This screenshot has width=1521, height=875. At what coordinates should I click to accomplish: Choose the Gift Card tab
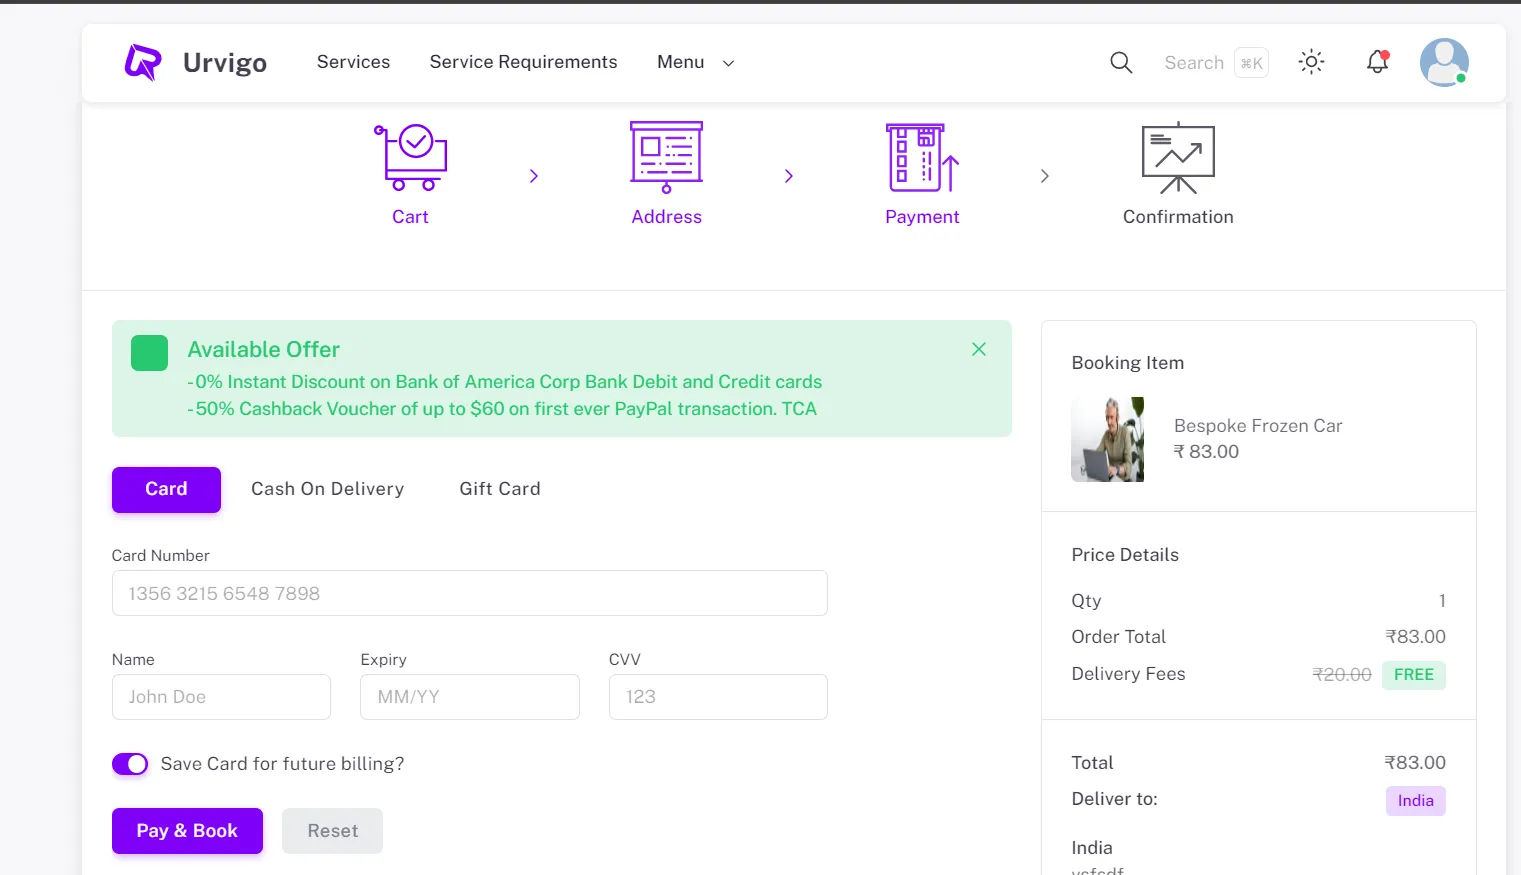point(499,489)
